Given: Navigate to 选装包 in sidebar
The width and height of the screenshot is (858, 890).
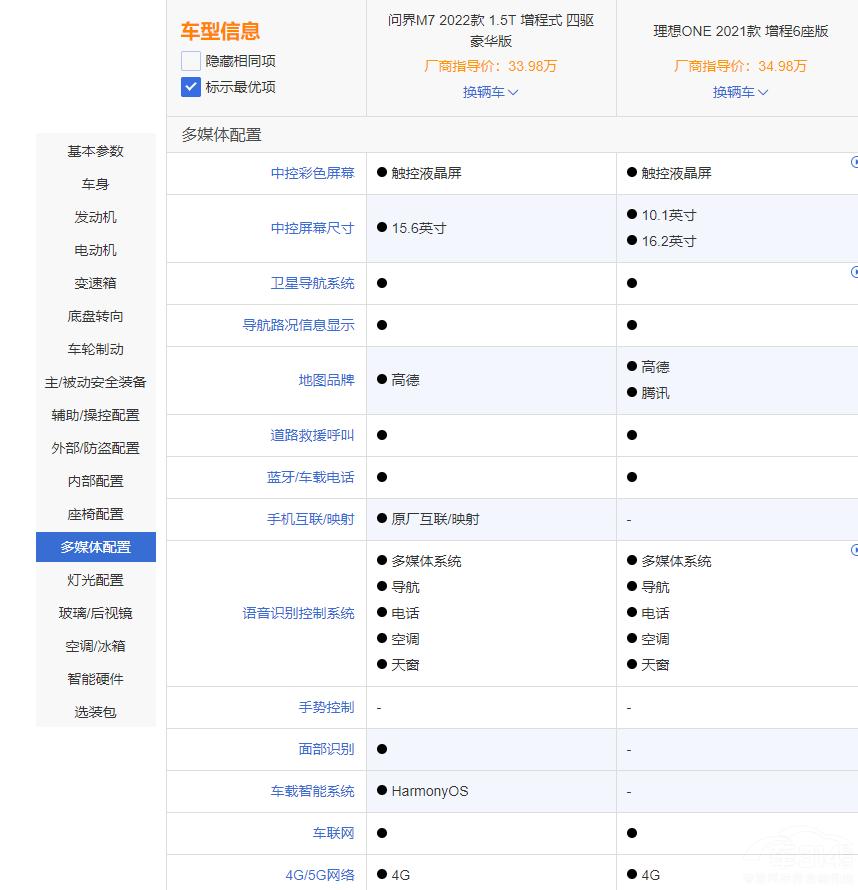Looking at the screenshot, I should point(96,712).
